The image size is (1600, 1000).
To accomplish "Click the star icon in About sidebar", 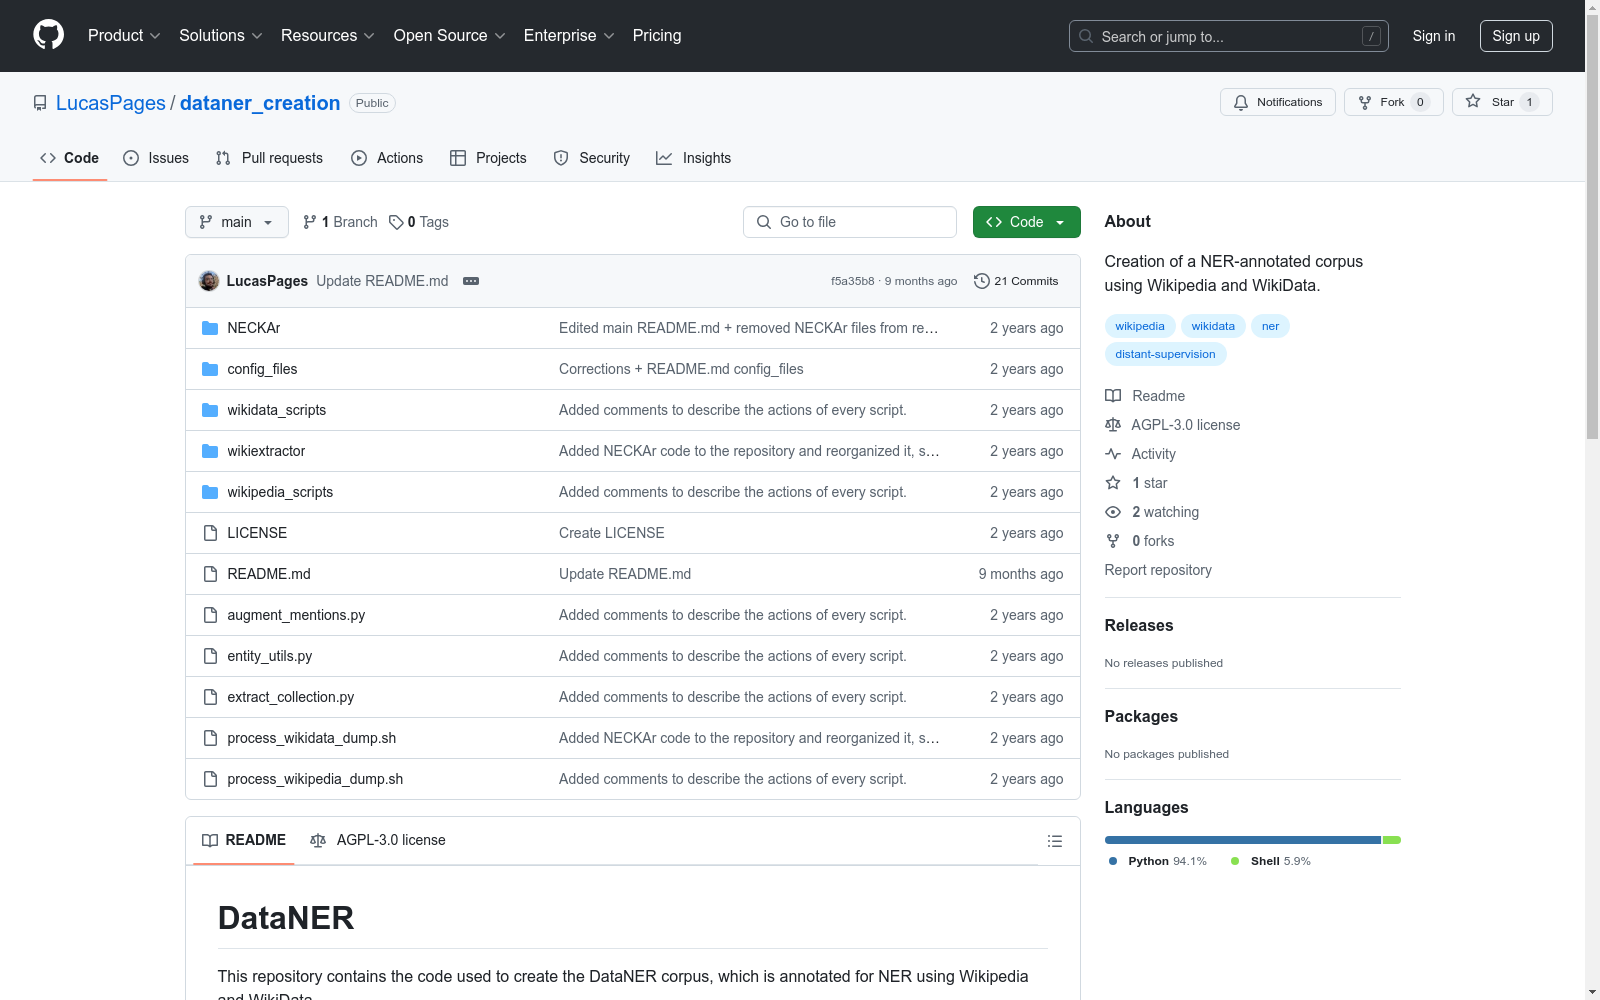I will [x=1113, y=483].
